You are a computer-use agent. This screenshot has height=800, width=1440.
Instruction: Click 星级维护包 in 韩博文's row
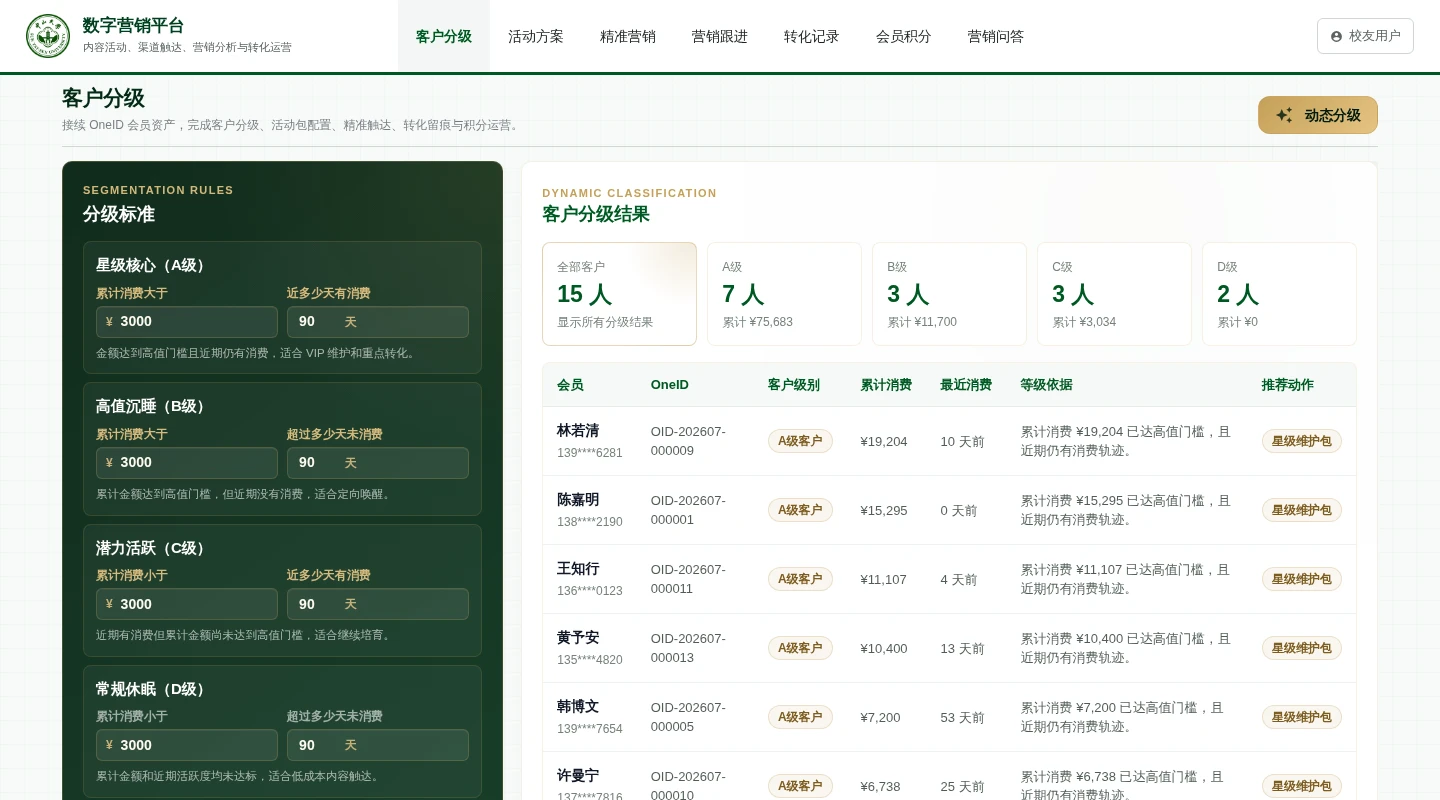click(x=1302, y=717)
